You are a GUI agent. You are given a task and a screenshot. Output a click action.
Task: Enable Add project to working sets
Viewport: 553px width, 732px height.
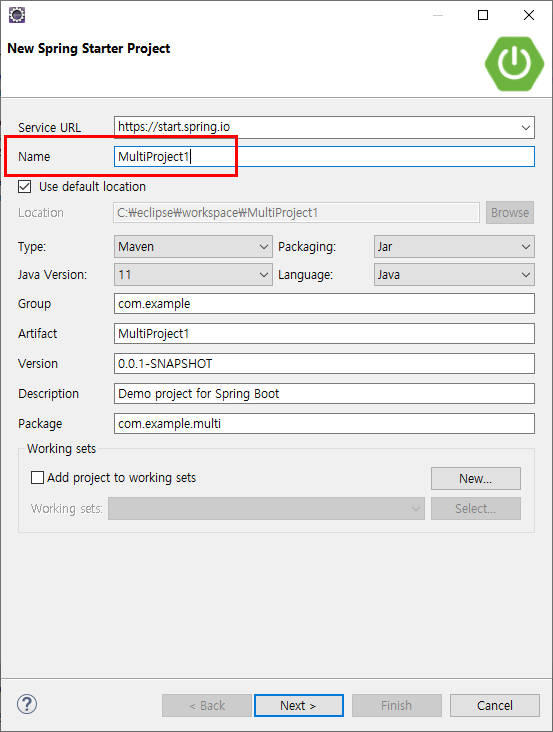(x=37, y=478)
